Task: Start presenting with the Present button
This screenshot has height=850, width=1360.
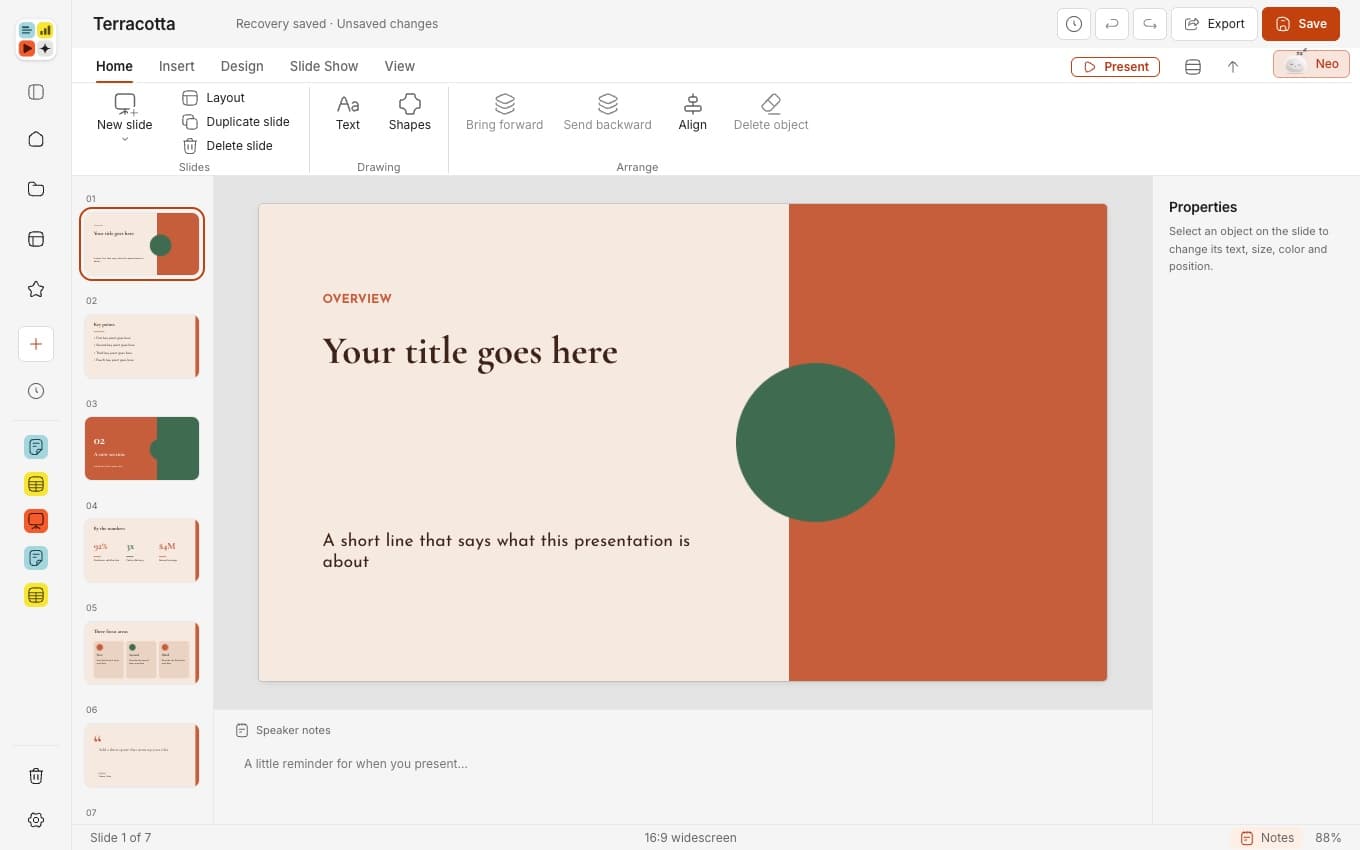Action: coord(1115,67)
